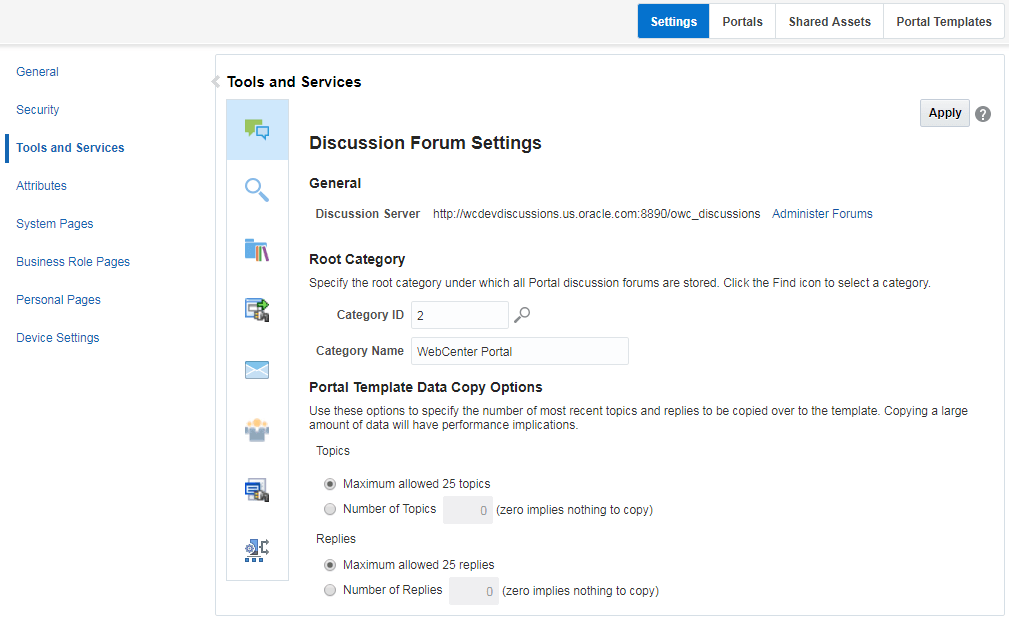Open the Discussions settings icon
Viewport: 1009px width, 619px height.
click(257, 130)
